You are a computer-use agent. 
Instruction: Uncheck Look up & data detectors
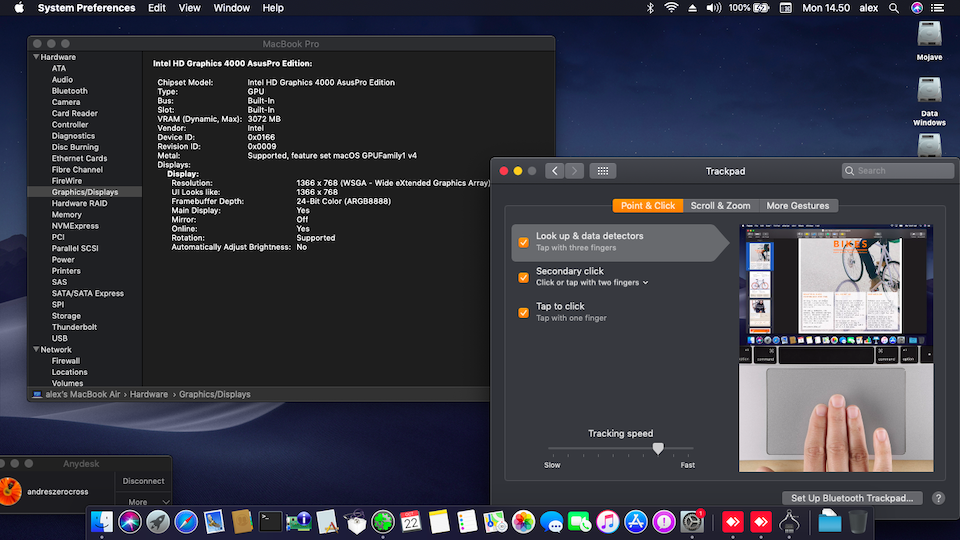(523, 242)
